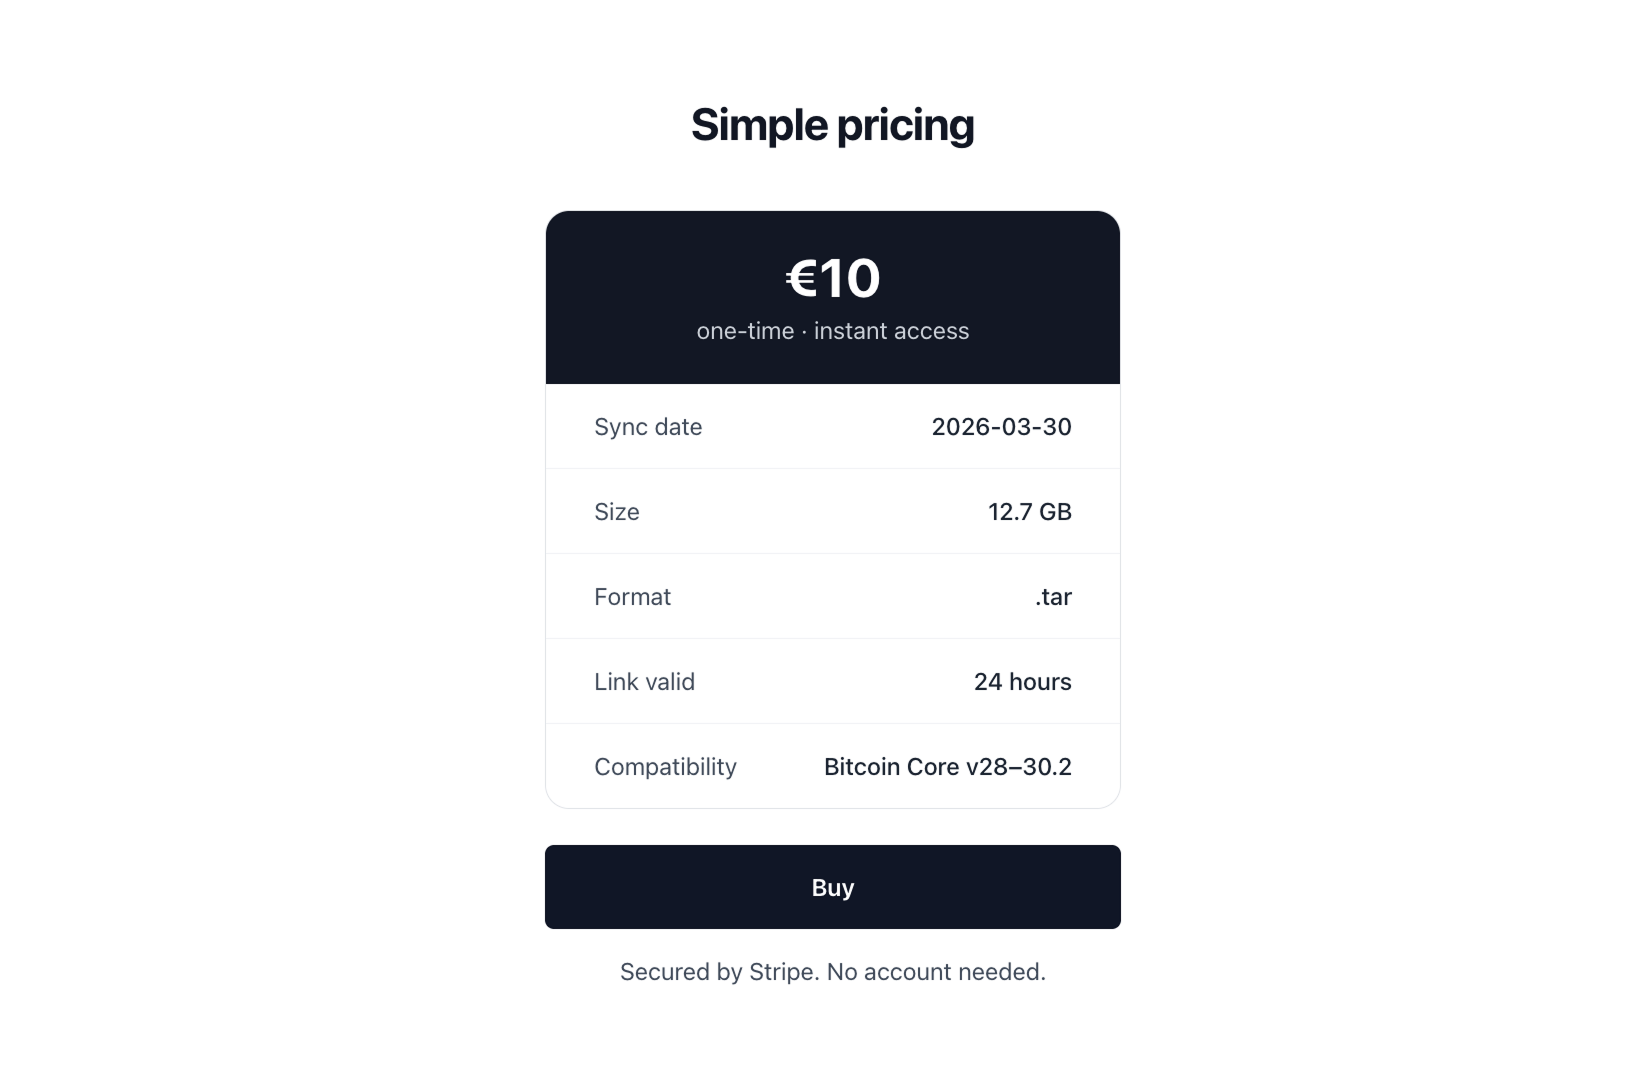Select the 24 hours validity value
The height and width of the screenshot is (1086, 1652).
1023,681
